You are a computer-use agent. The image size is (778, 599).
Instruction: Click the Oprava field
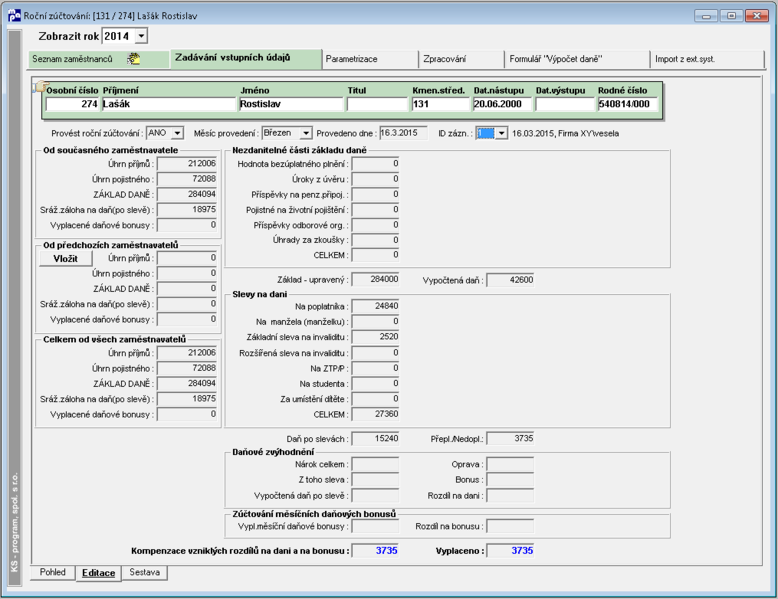pyautogui.click(x=510, y=465)
